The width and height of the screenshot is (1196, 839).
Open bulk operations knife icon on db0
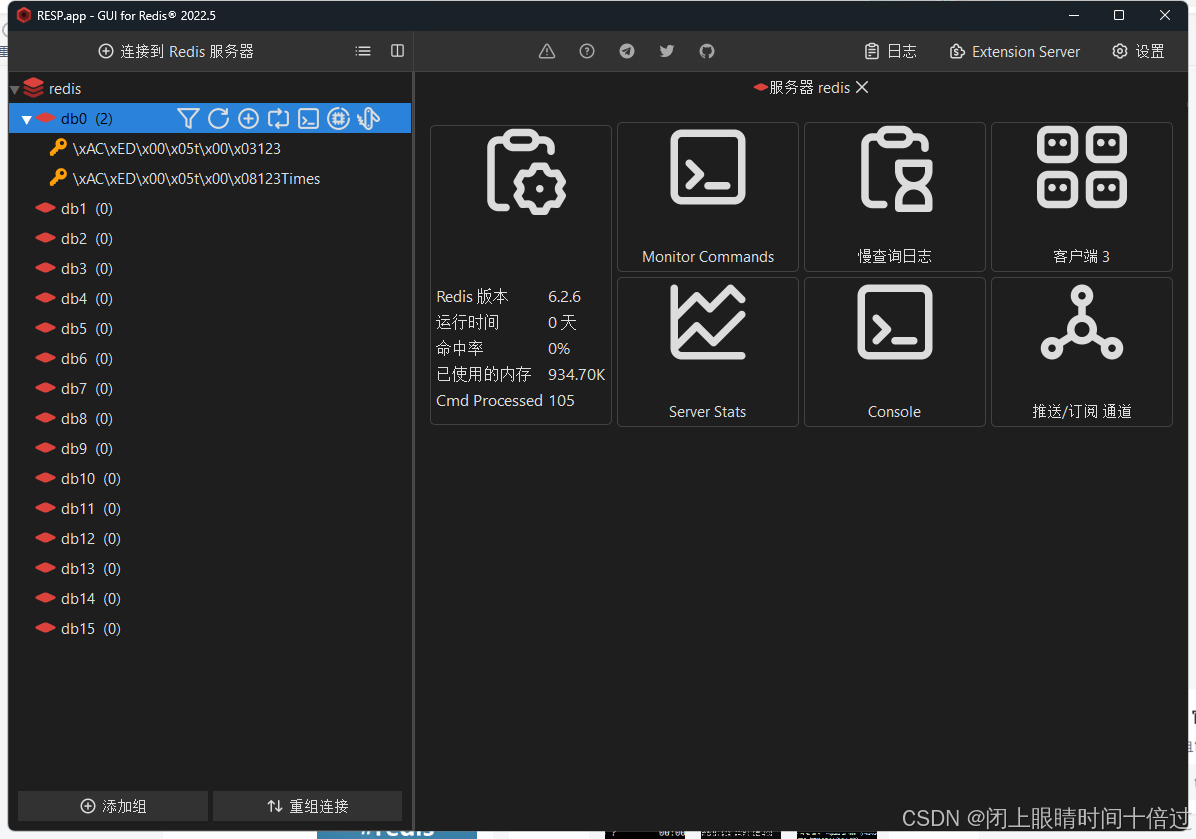(x=368, y=119)
